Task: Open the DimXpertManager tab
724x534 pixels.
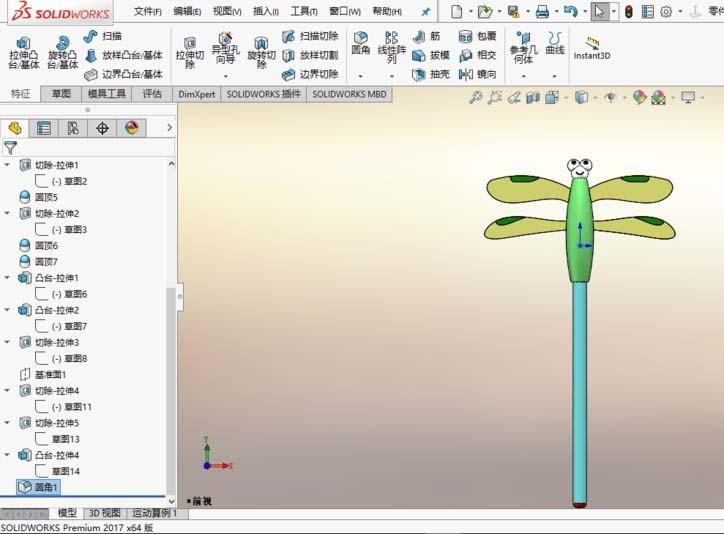Action: pos(102,128)
